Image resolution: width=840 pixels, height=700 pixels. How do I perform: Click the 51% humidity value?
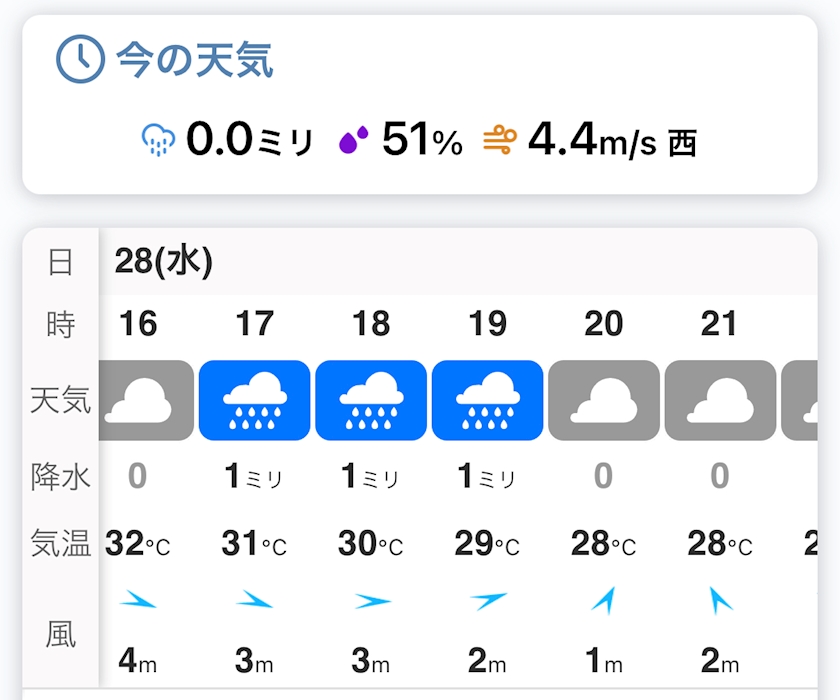[x=422, y=141]
